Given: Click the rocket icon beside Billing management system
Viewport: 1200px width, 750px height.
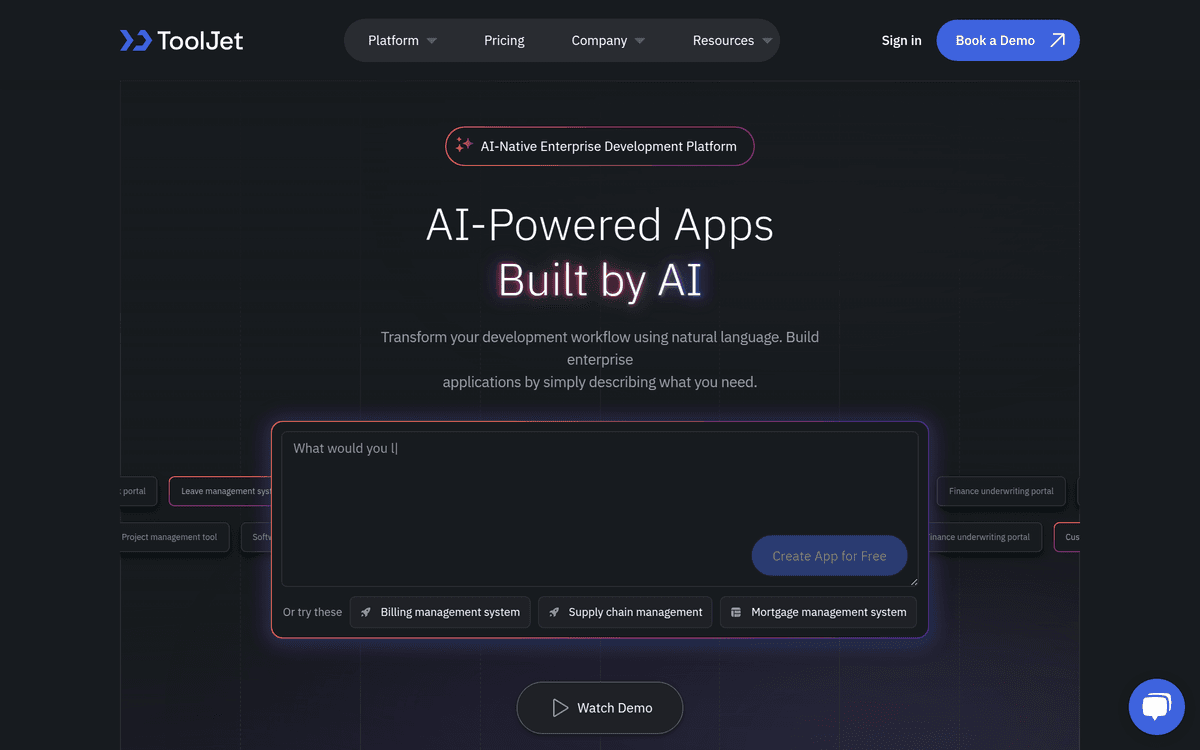Looking at the screenshot, I should pyautogui.click(x=366, y=612).
